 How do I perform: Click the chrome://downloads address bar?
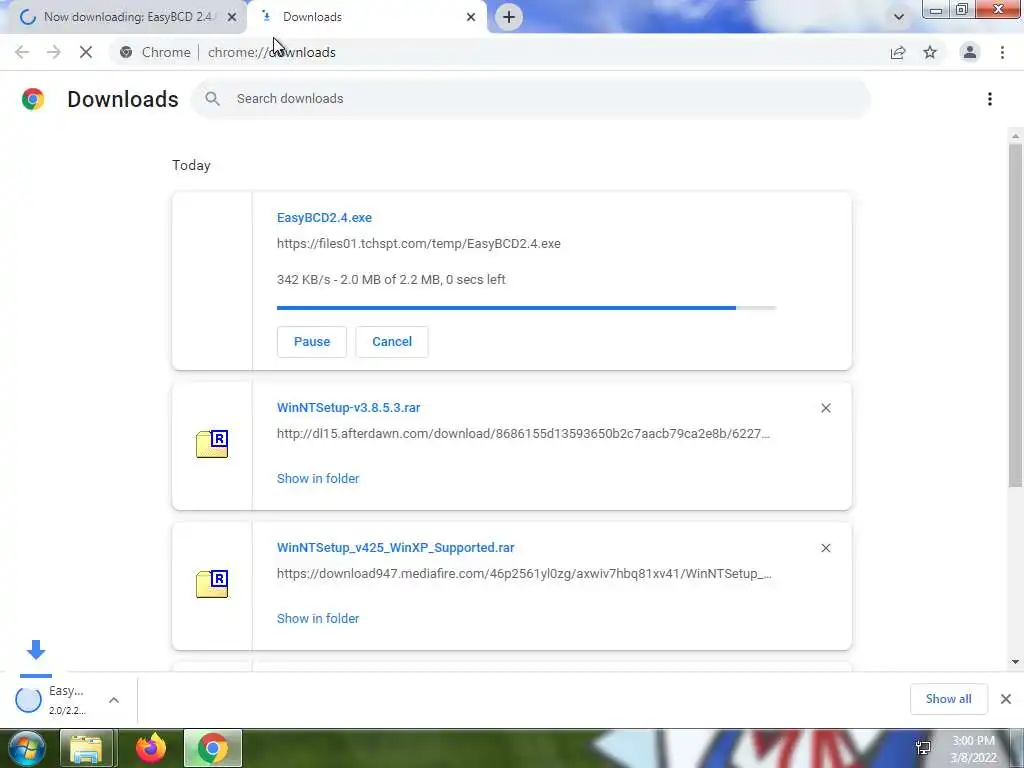point(496,52)
